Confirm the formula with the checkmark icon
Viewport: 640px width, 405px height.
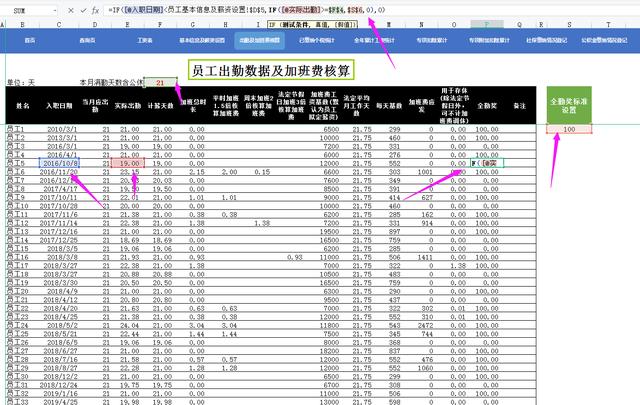(x=83, y=11)
